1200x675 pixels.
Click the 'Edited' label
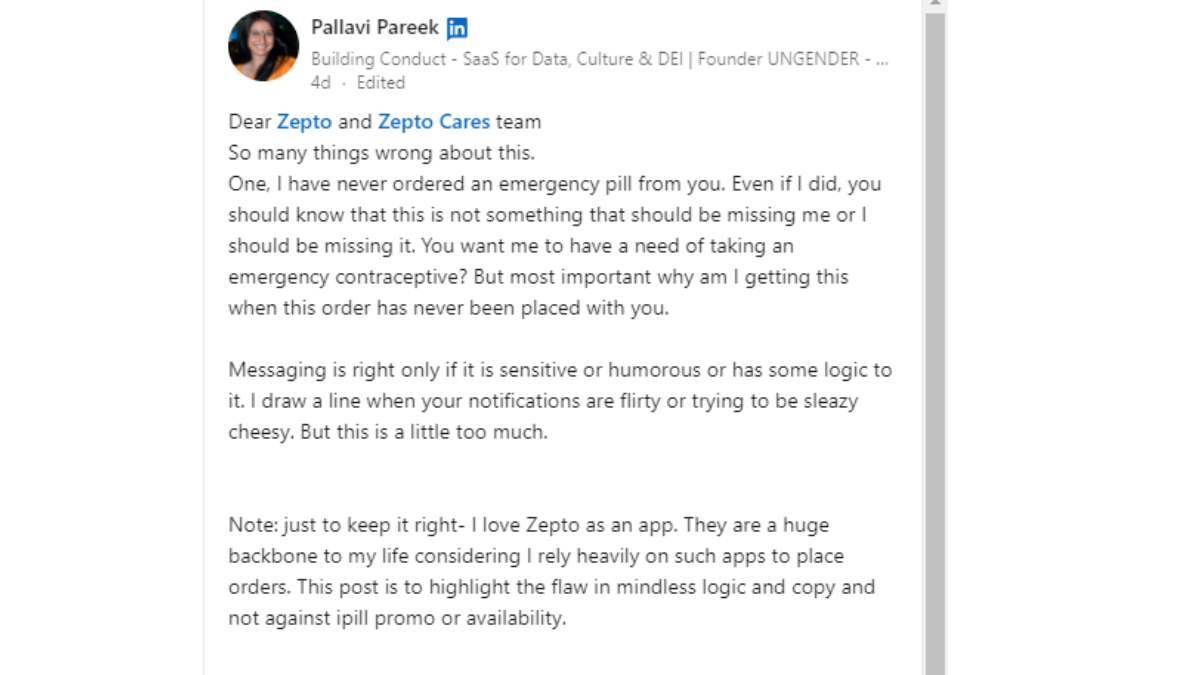click(381, 83)
